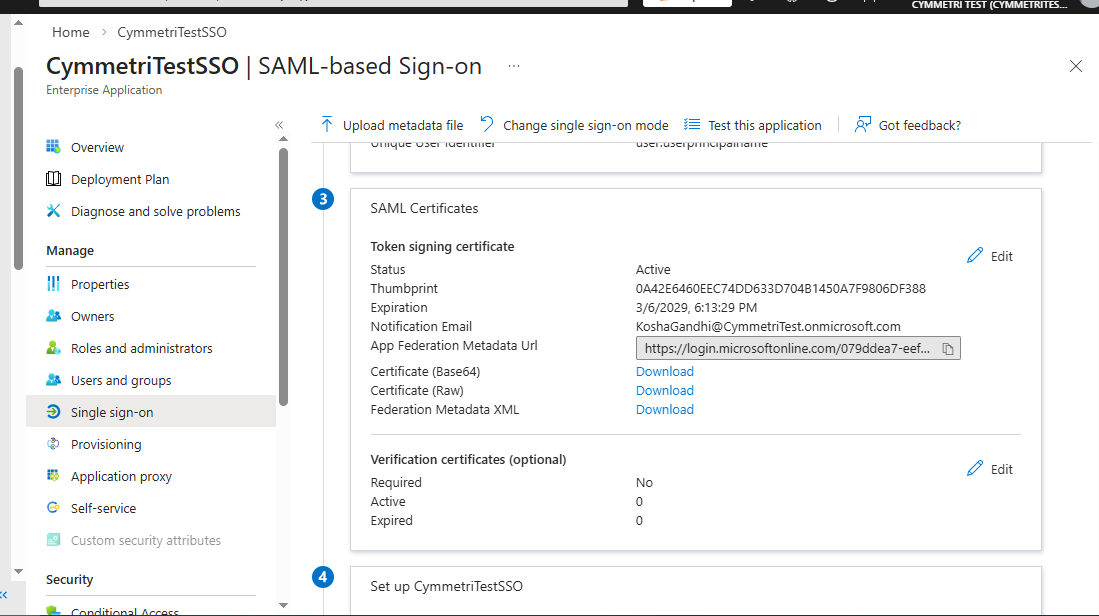
Task: Open the Overview icon in sidebar
Action: coord(53,146)
